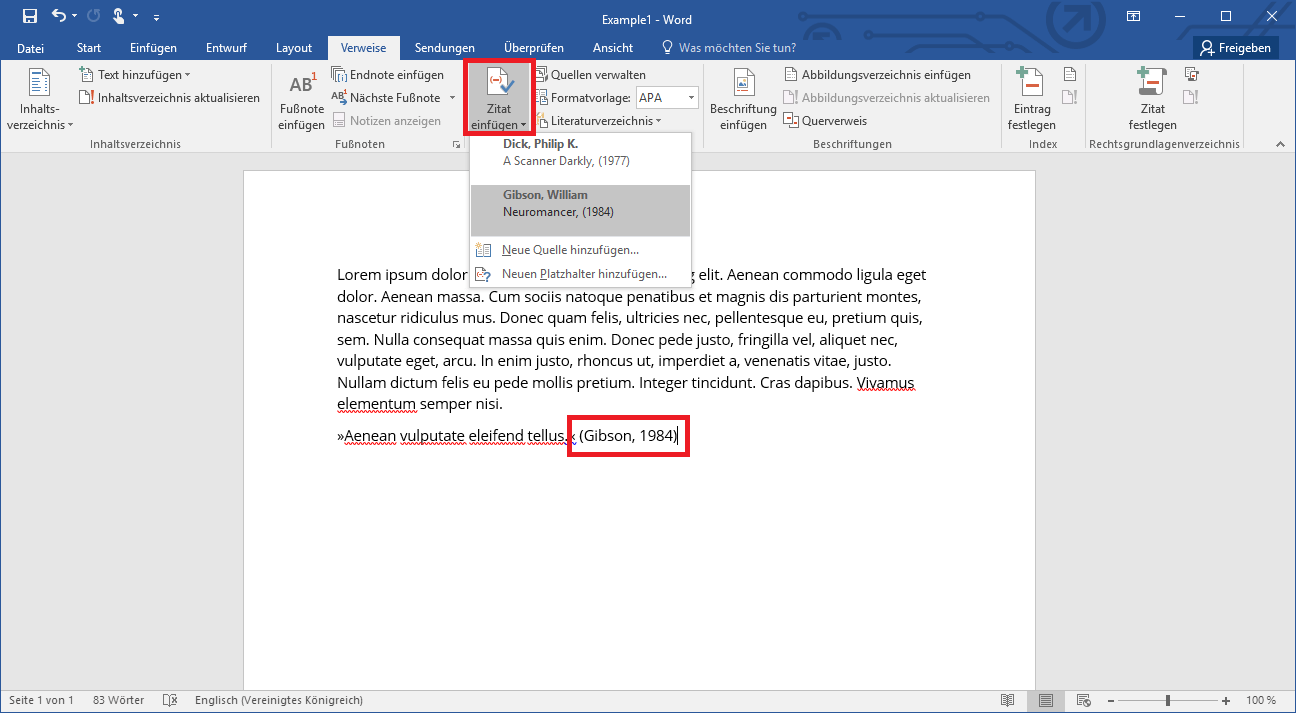Click Index einfügen icon
1296x713 pixels.
1070,75
